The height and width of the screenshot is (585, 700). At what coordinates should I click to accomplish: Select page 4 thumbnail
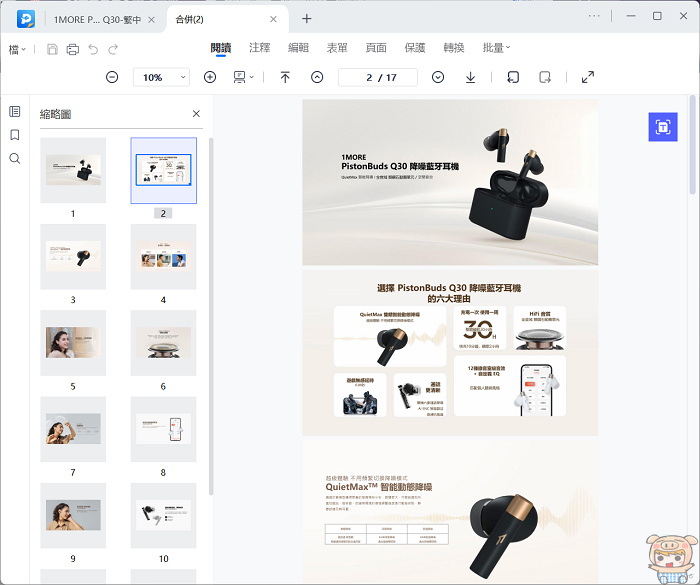(163, 256)
